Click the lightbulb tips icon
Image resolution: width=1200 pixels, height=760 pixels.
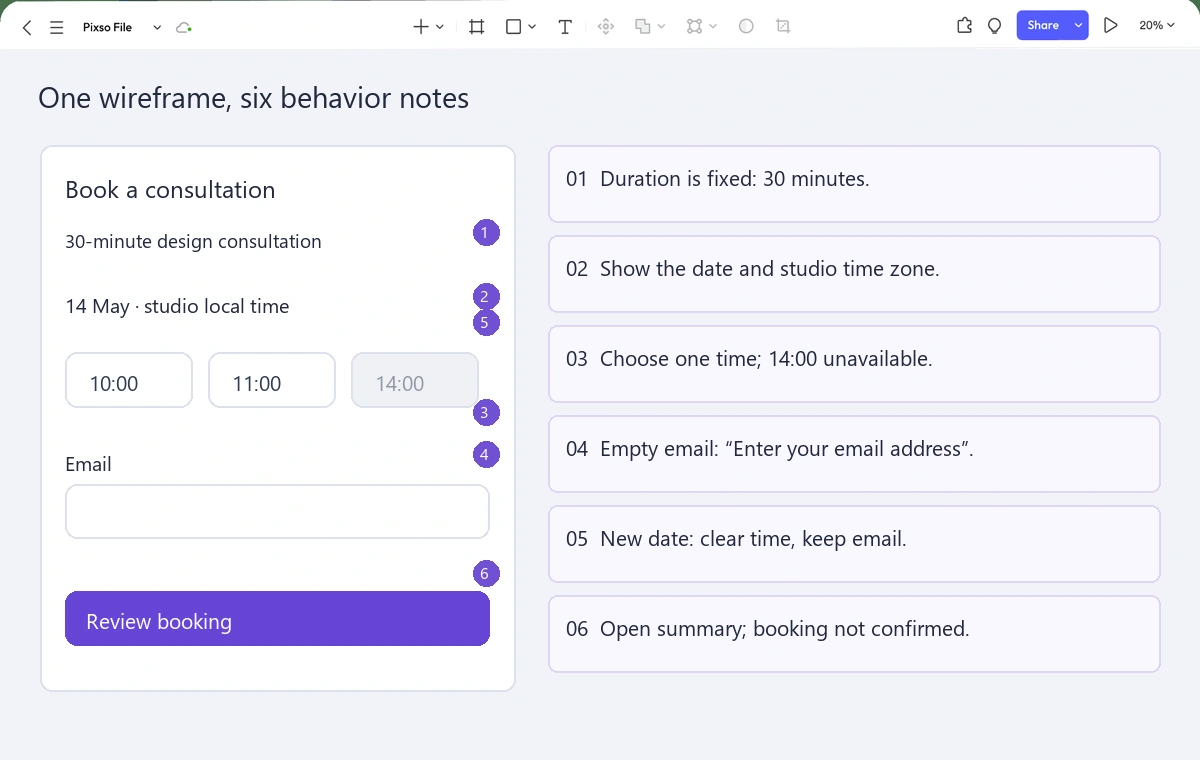[994, 26]
